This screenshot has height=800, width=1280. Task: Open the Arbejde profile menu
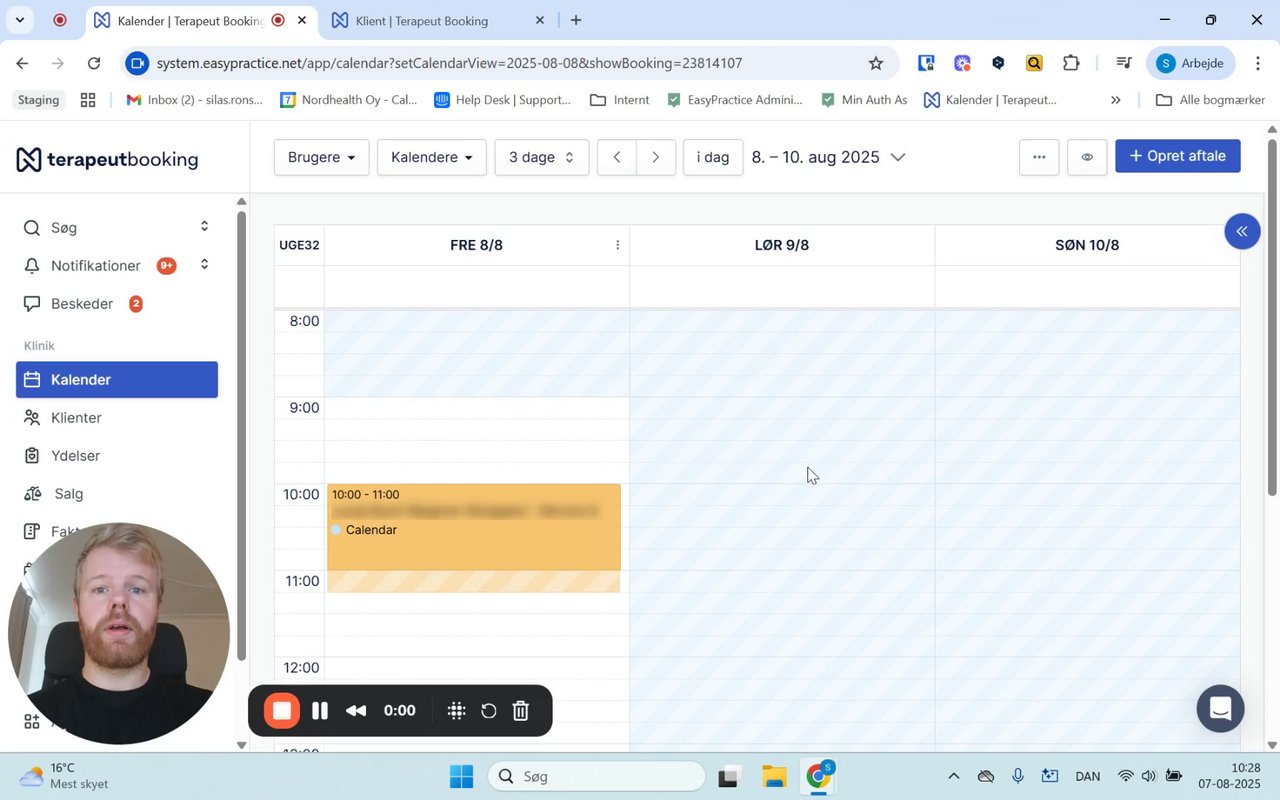(1192, 63)
